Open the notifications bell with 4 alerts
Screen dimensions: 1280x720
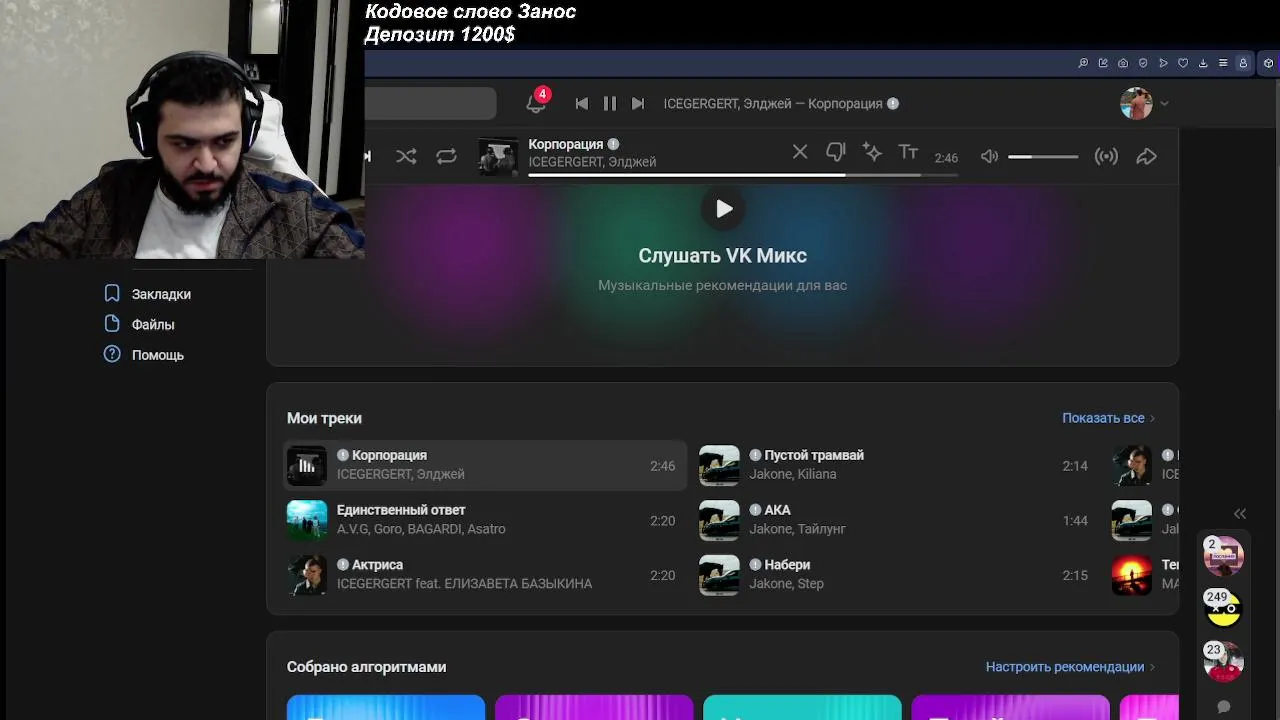(x=537, y=103)
